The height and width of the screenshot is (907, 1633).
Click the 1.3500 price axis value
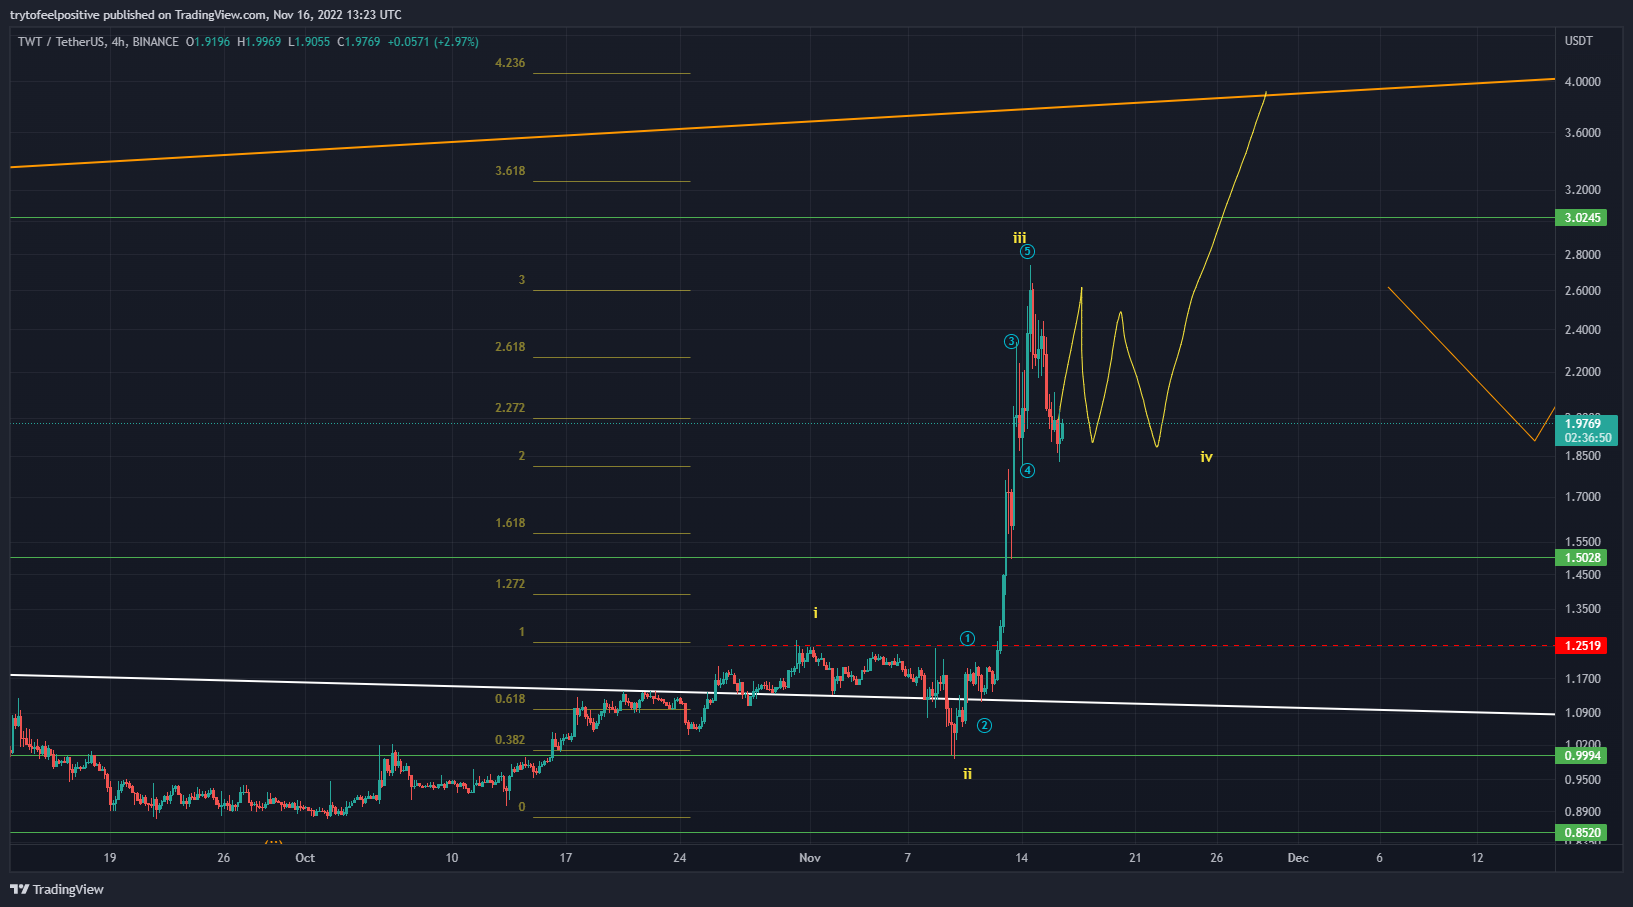[x=1582, y=609]
